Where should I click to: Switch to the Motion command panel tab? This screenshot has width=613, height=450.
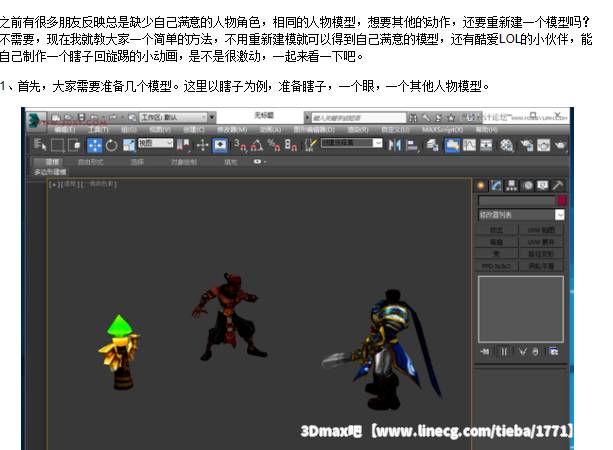click(x=528, y=186)
